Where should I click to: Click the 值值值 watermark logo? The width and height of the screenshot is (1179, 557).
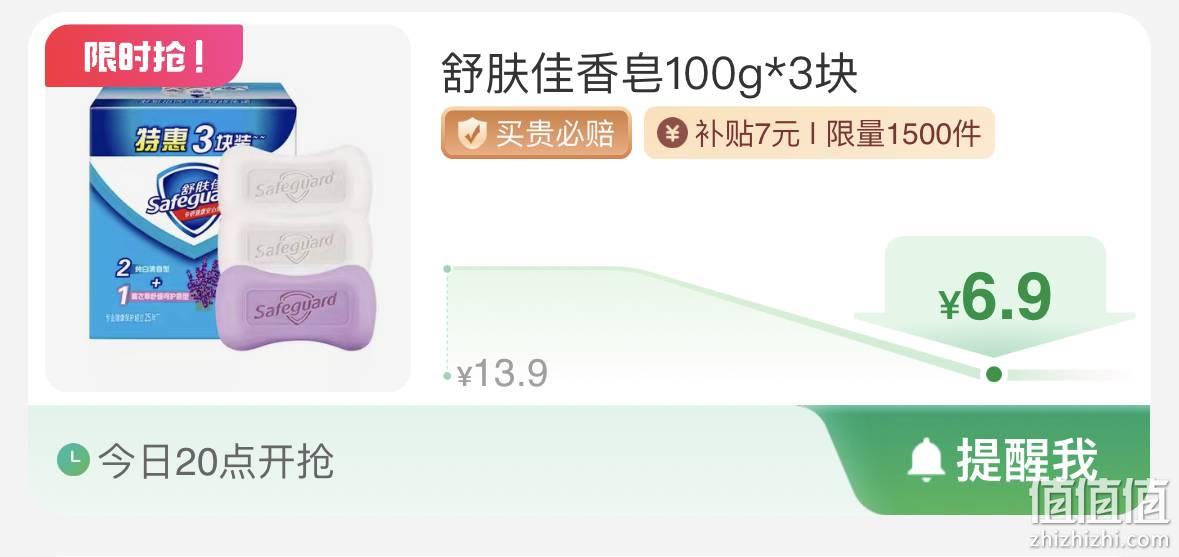(x=1099, y=501)
